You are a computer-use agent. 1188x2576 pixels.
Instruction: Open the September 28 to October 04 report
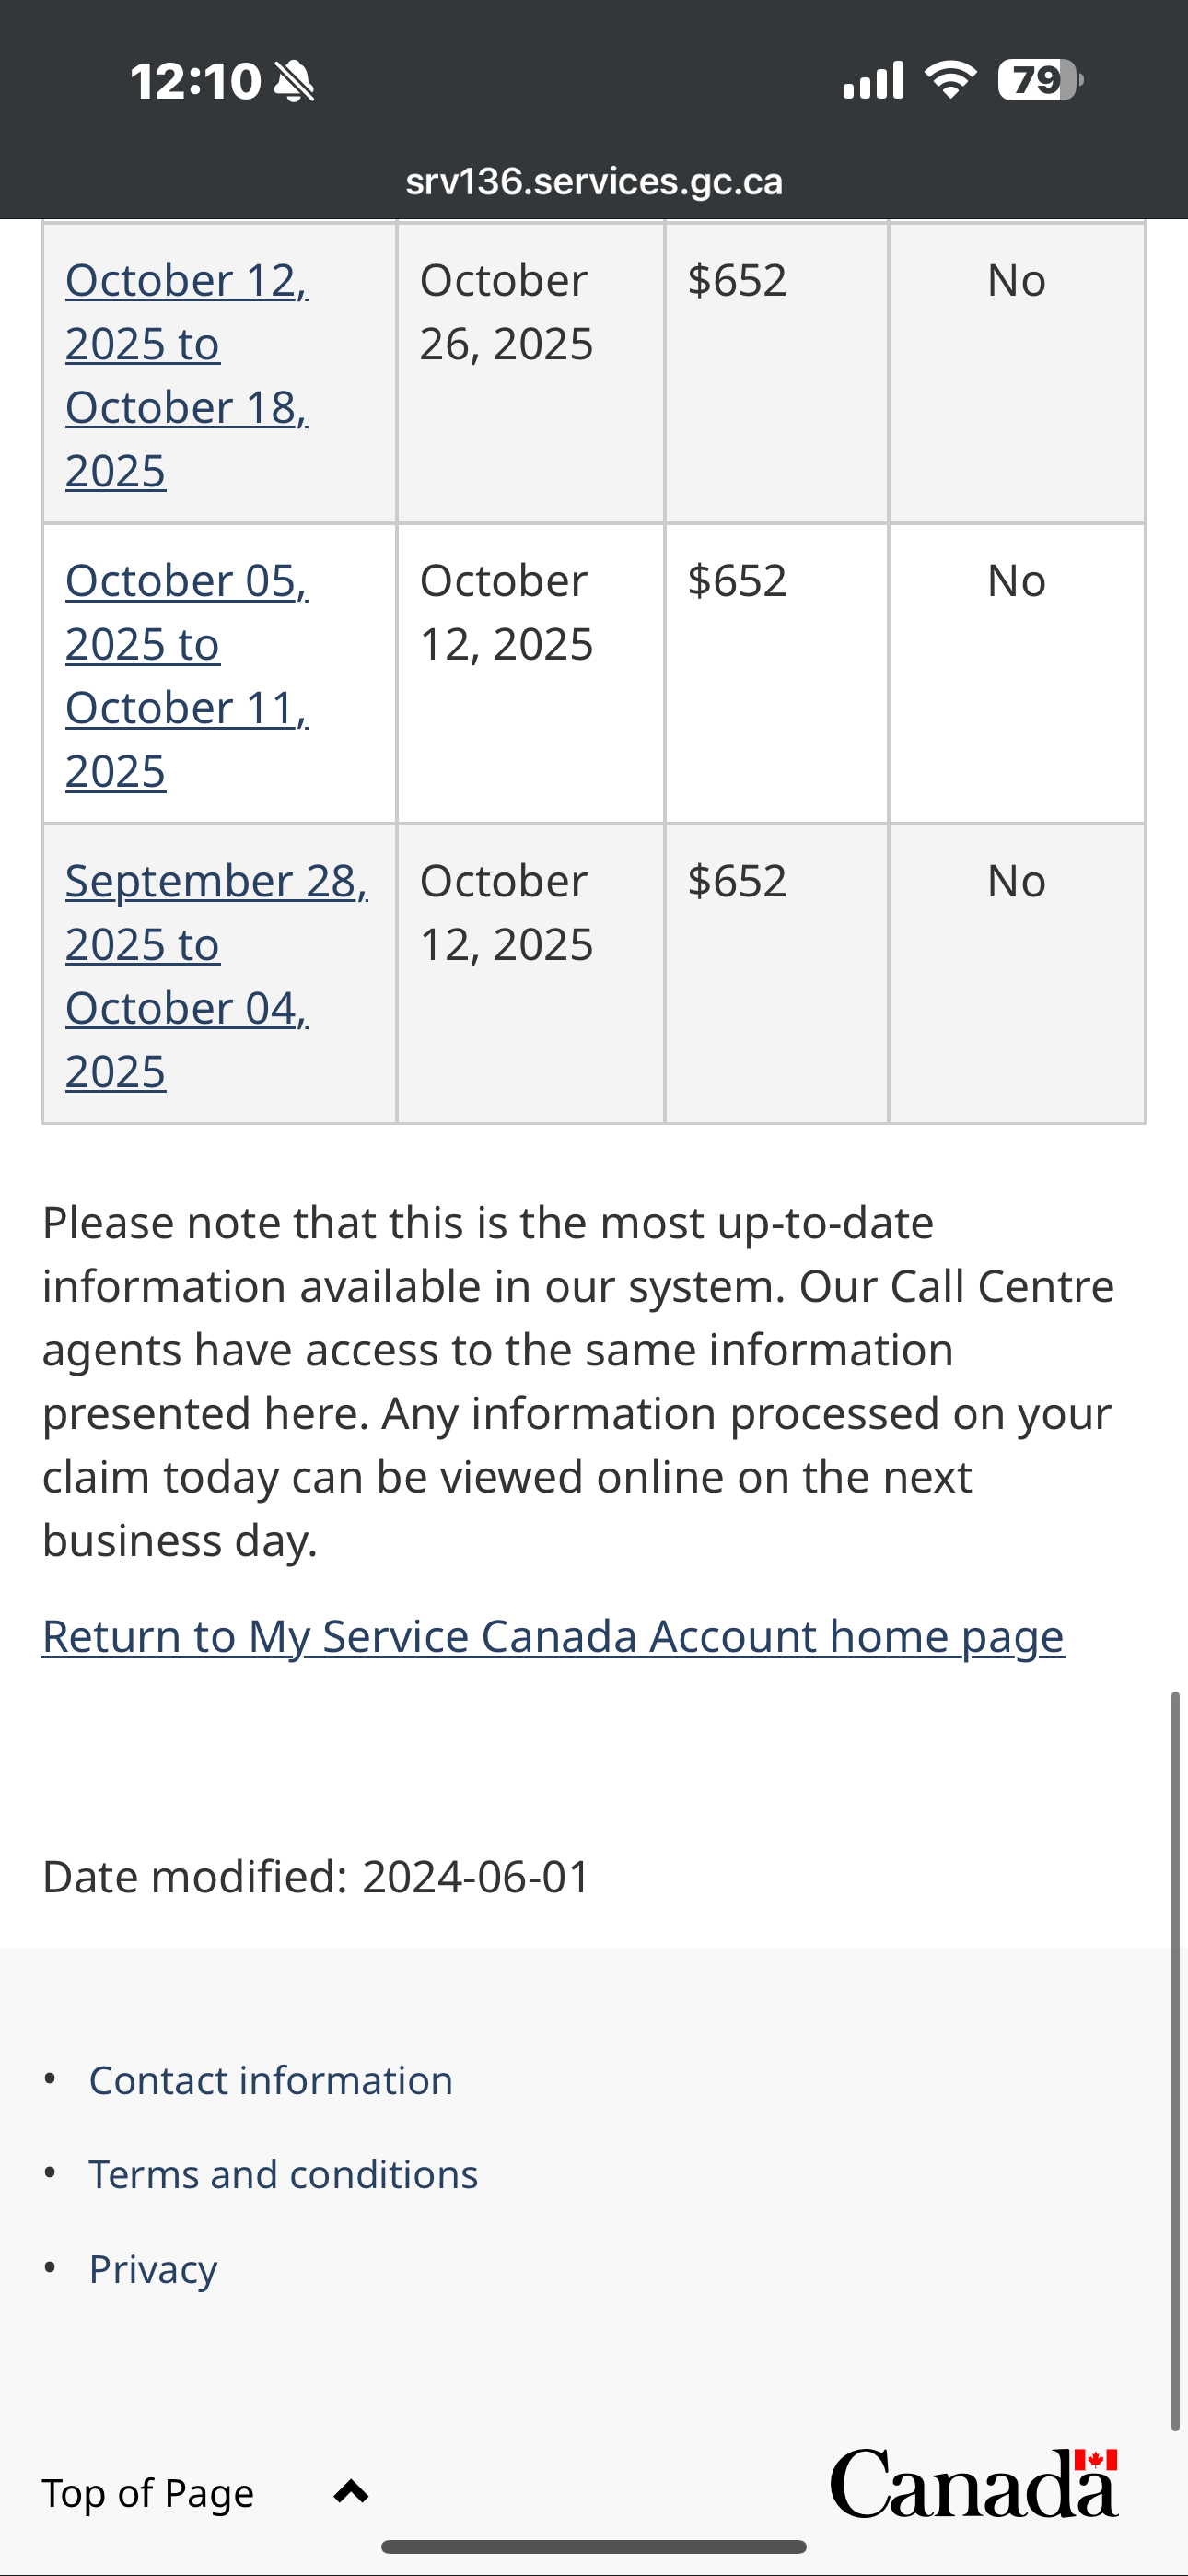(216, 975)
